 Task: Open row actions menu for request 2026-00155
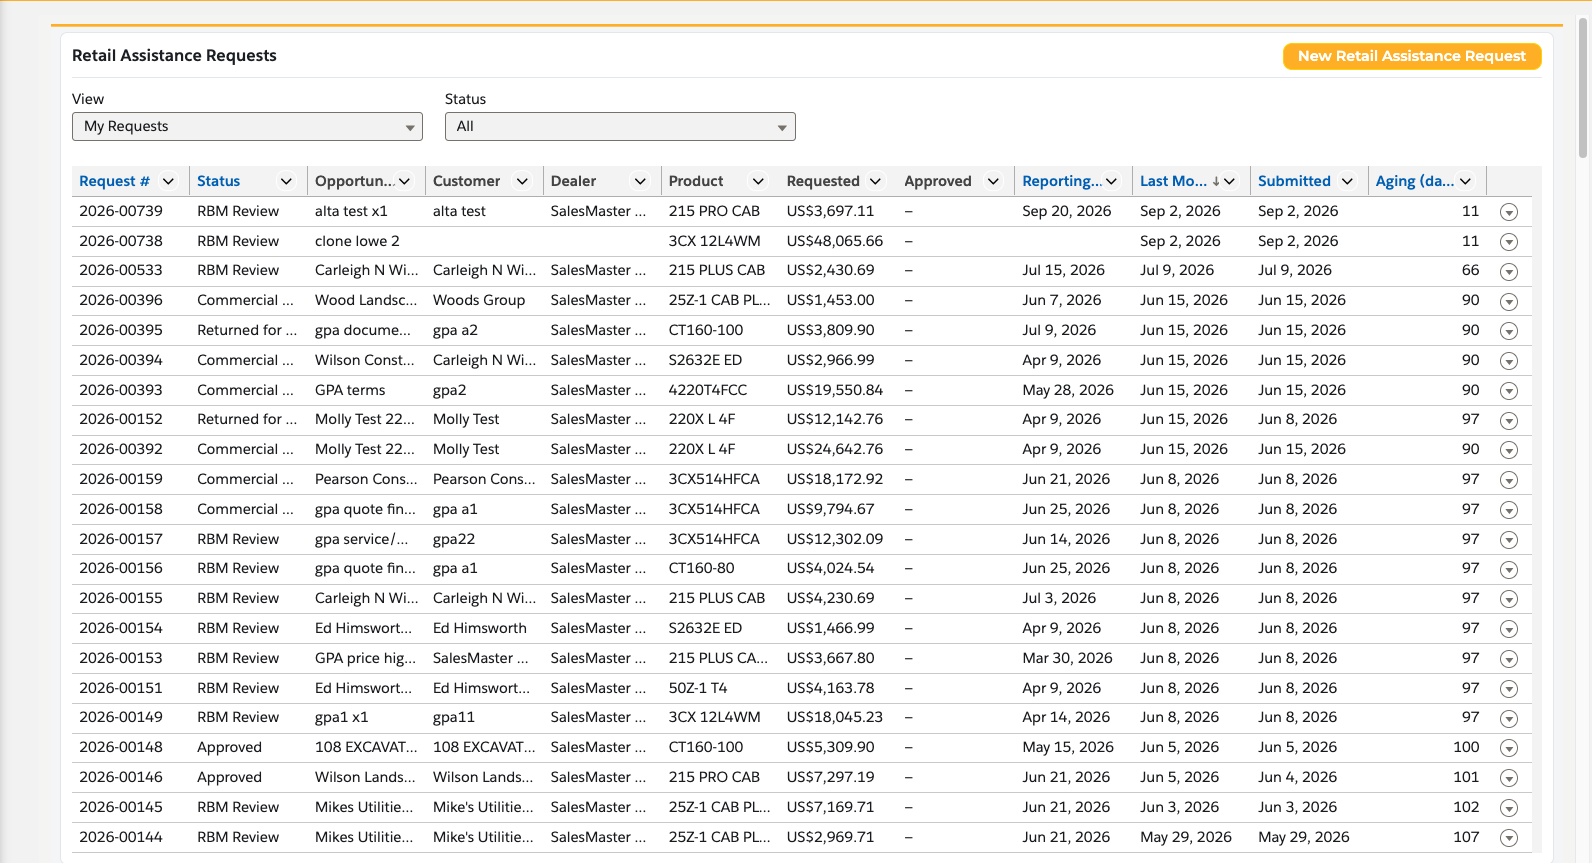click(1509, 599)
